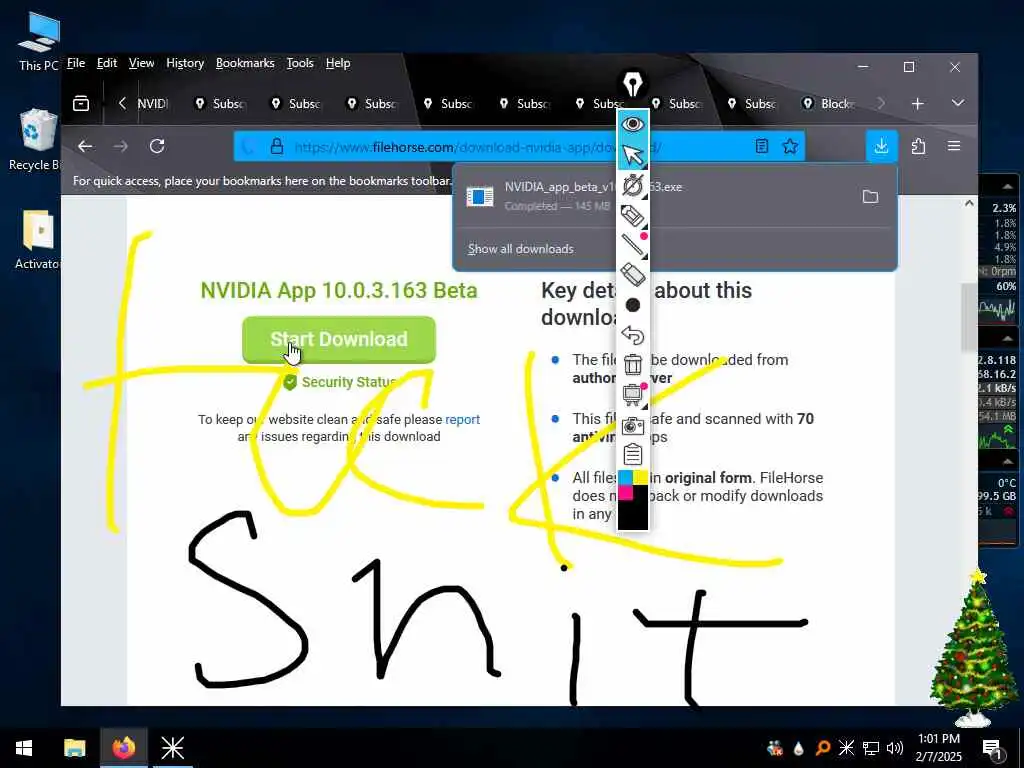Select the eraser tool in Epic Pen

632,275
